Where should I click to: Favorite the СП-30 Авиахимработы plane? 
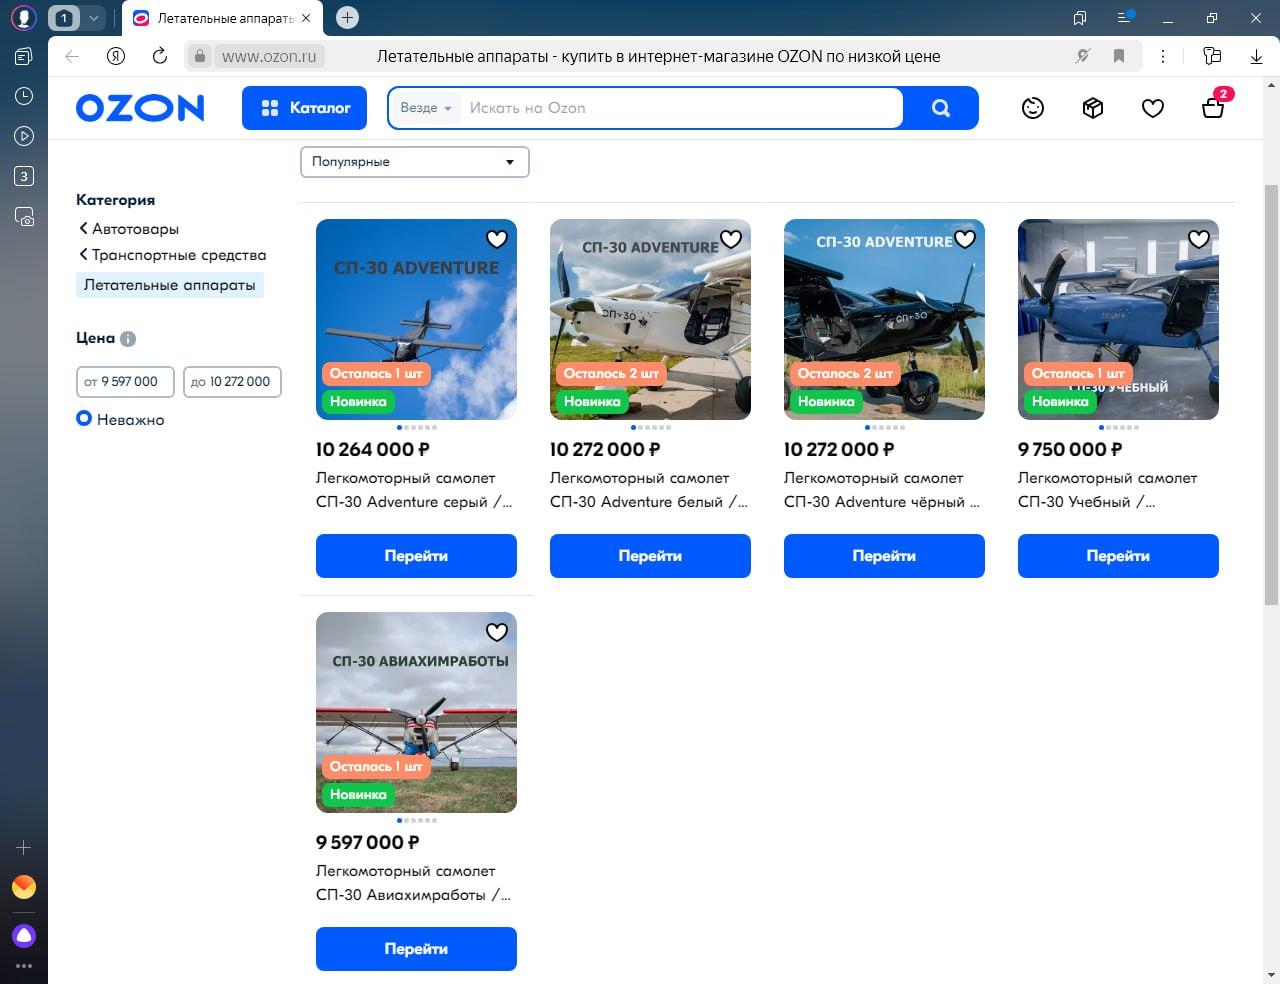tap(497, 632)
